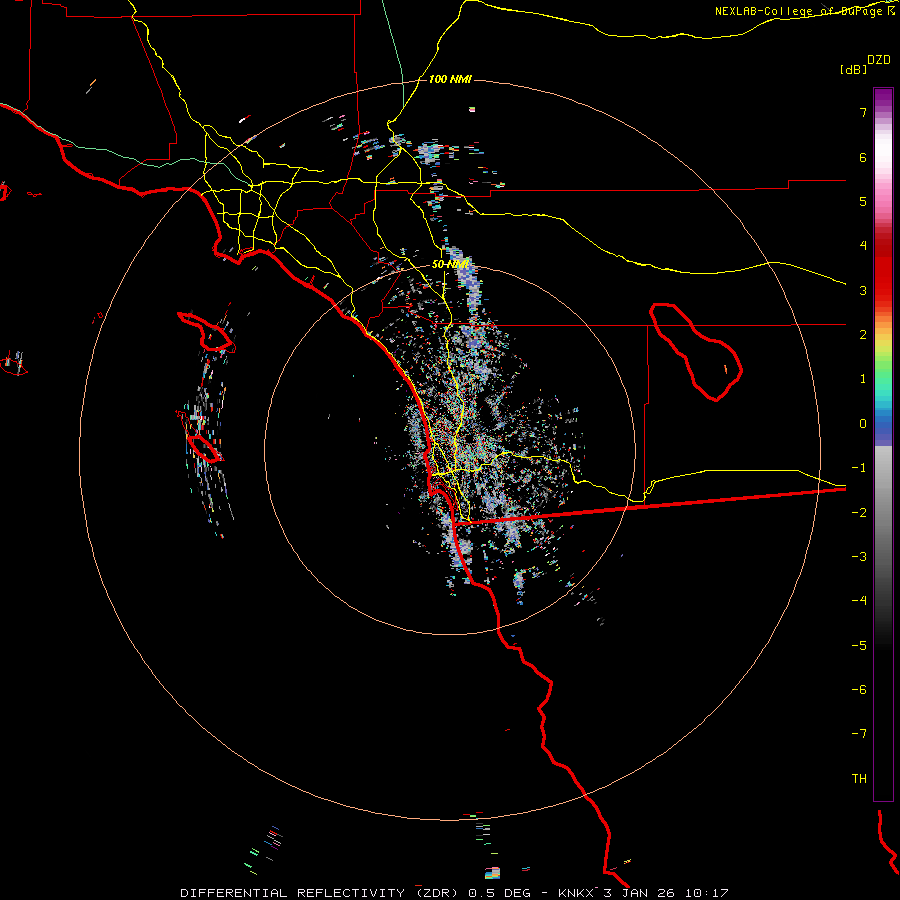Click the "[dB]" units label
This screenshot has height=900, width=900.
click(853, 69)
